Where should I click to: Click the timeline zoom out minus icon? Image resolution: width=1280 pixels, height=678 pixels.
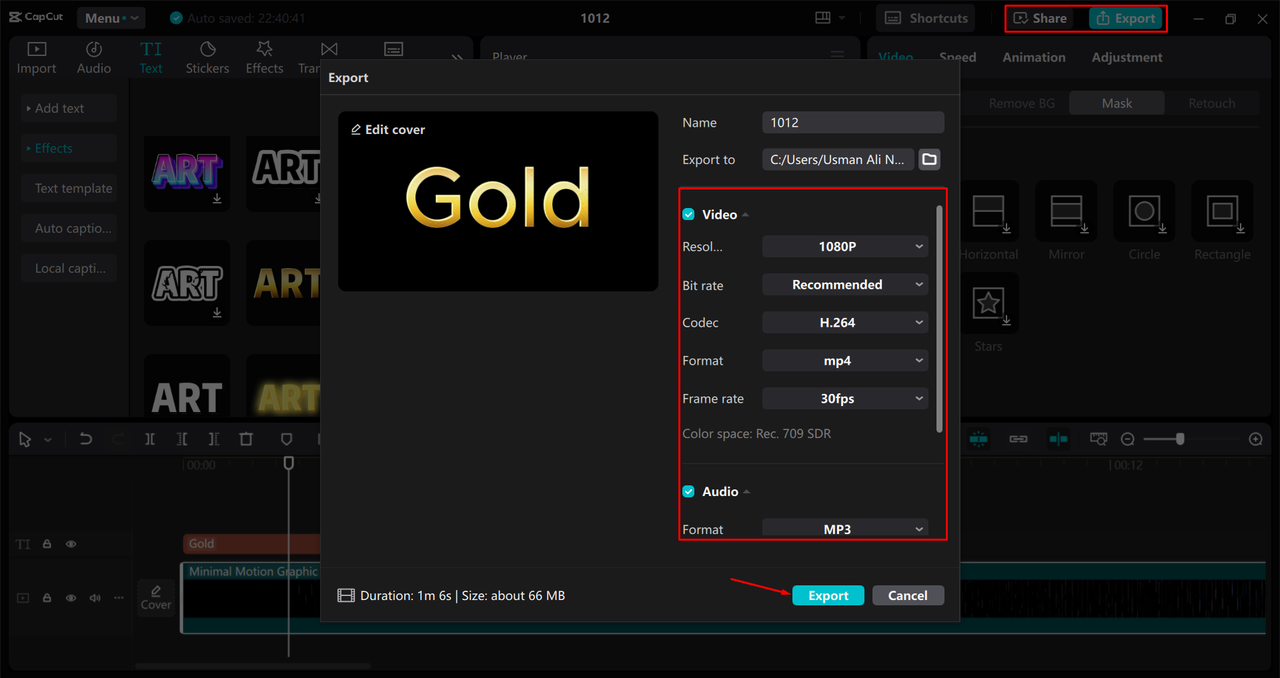click(1127, 439)
